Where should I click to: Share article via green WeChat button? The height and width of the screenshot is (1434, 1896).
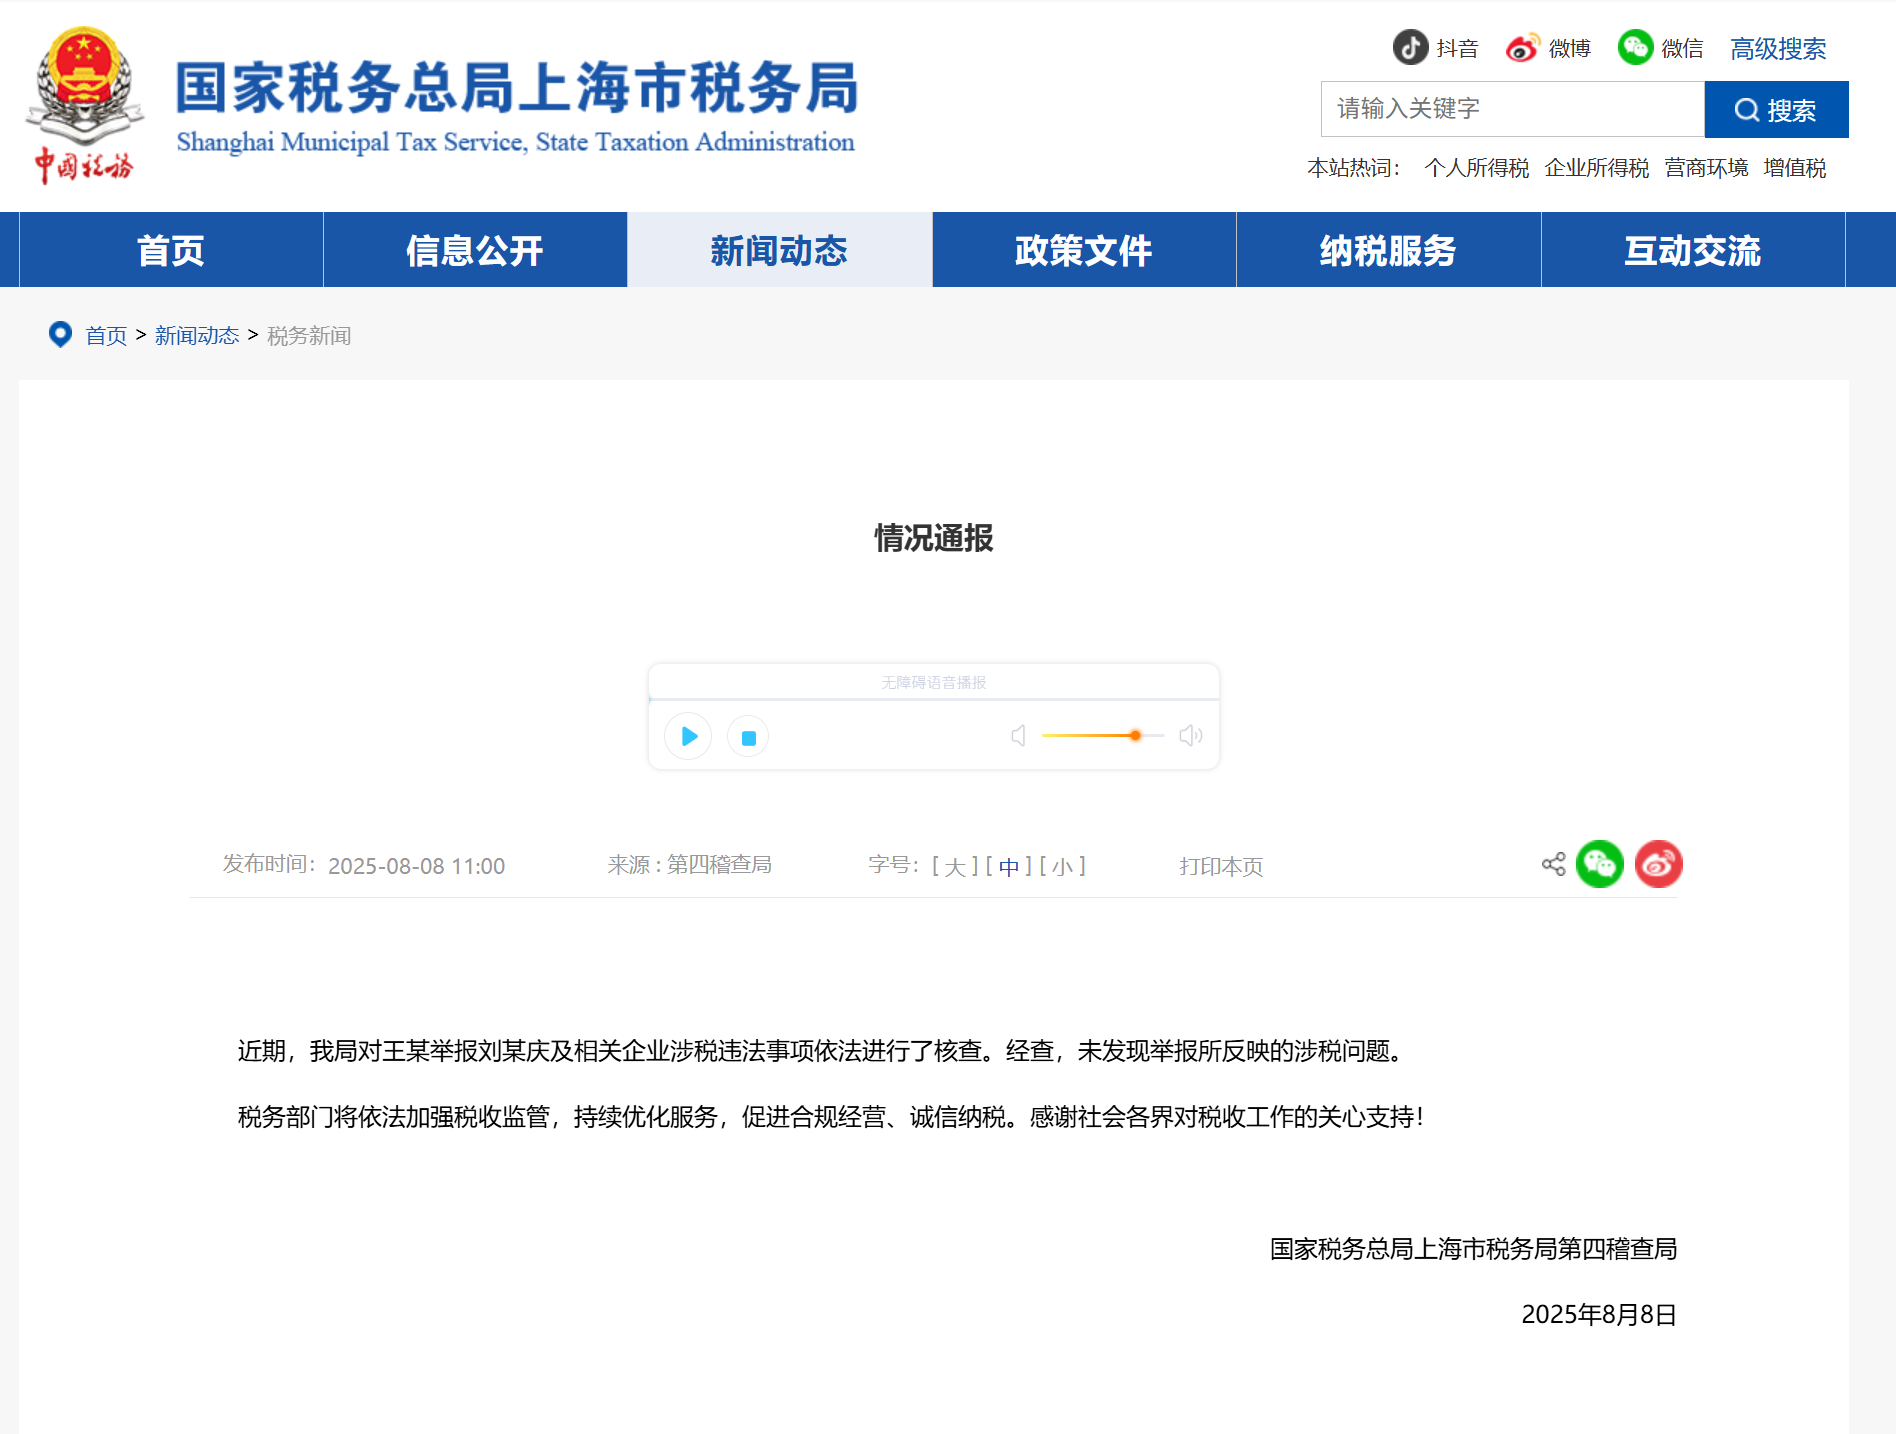point(1599,864)
